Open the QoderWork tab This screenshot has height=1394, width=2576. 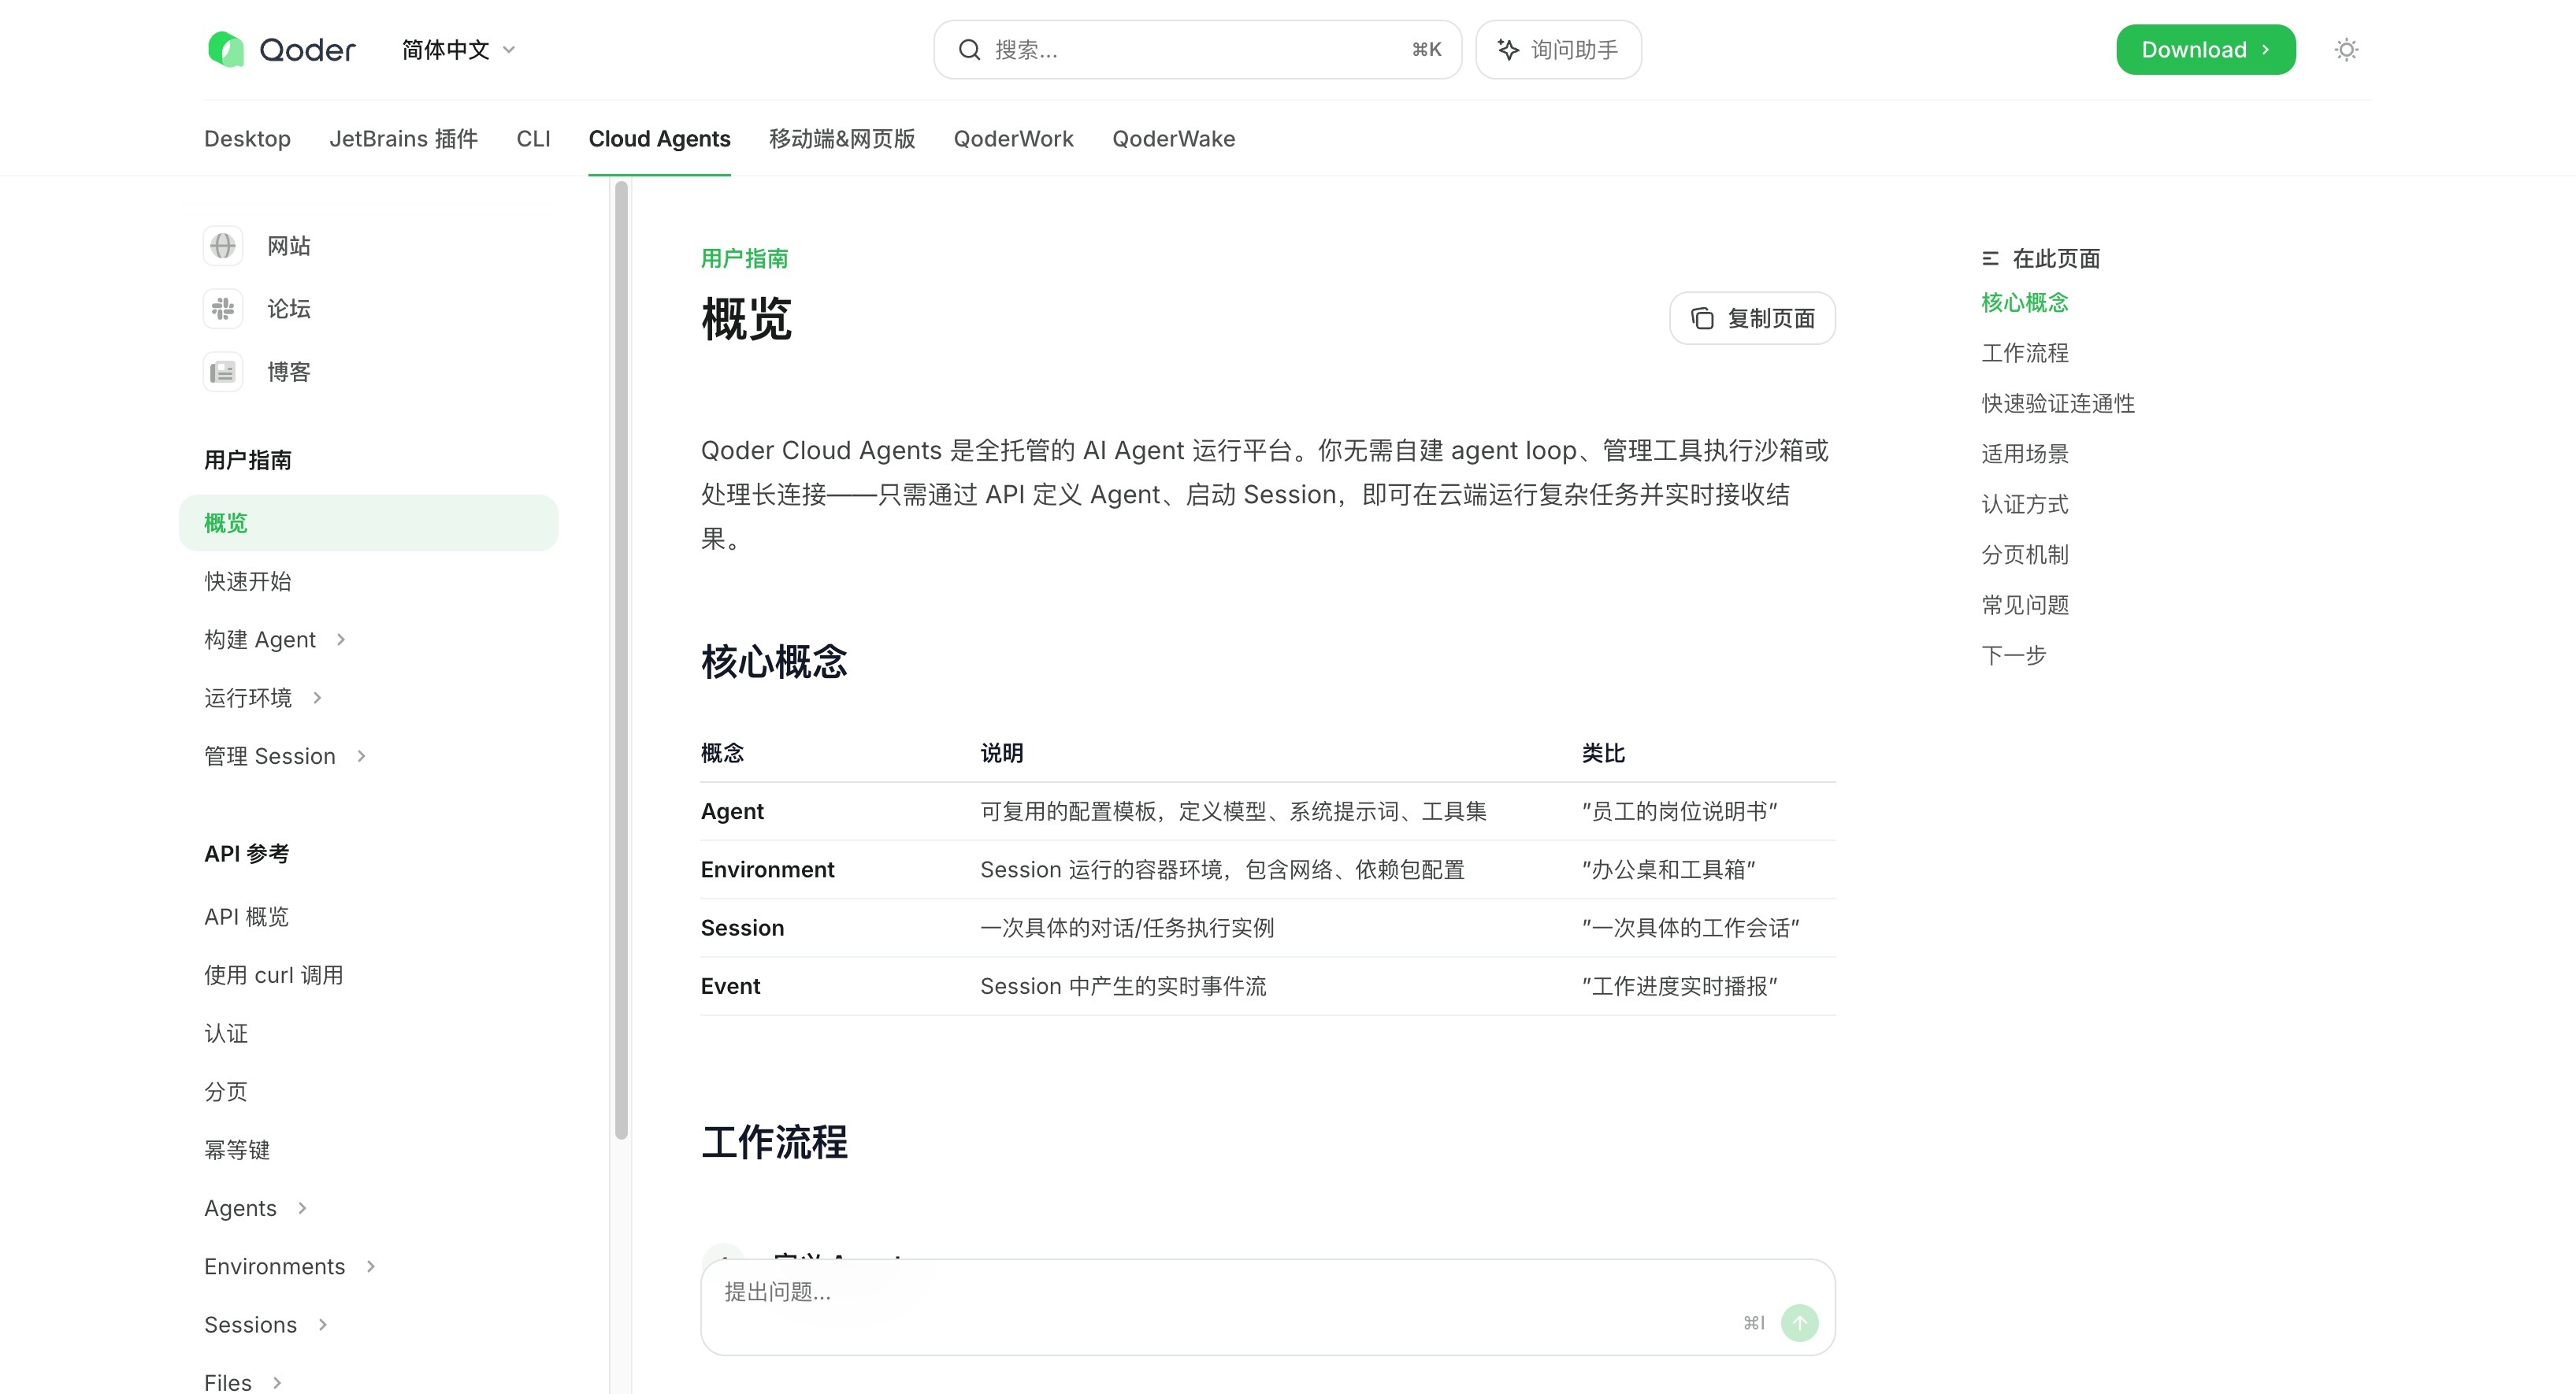(x=1013, y=139)
